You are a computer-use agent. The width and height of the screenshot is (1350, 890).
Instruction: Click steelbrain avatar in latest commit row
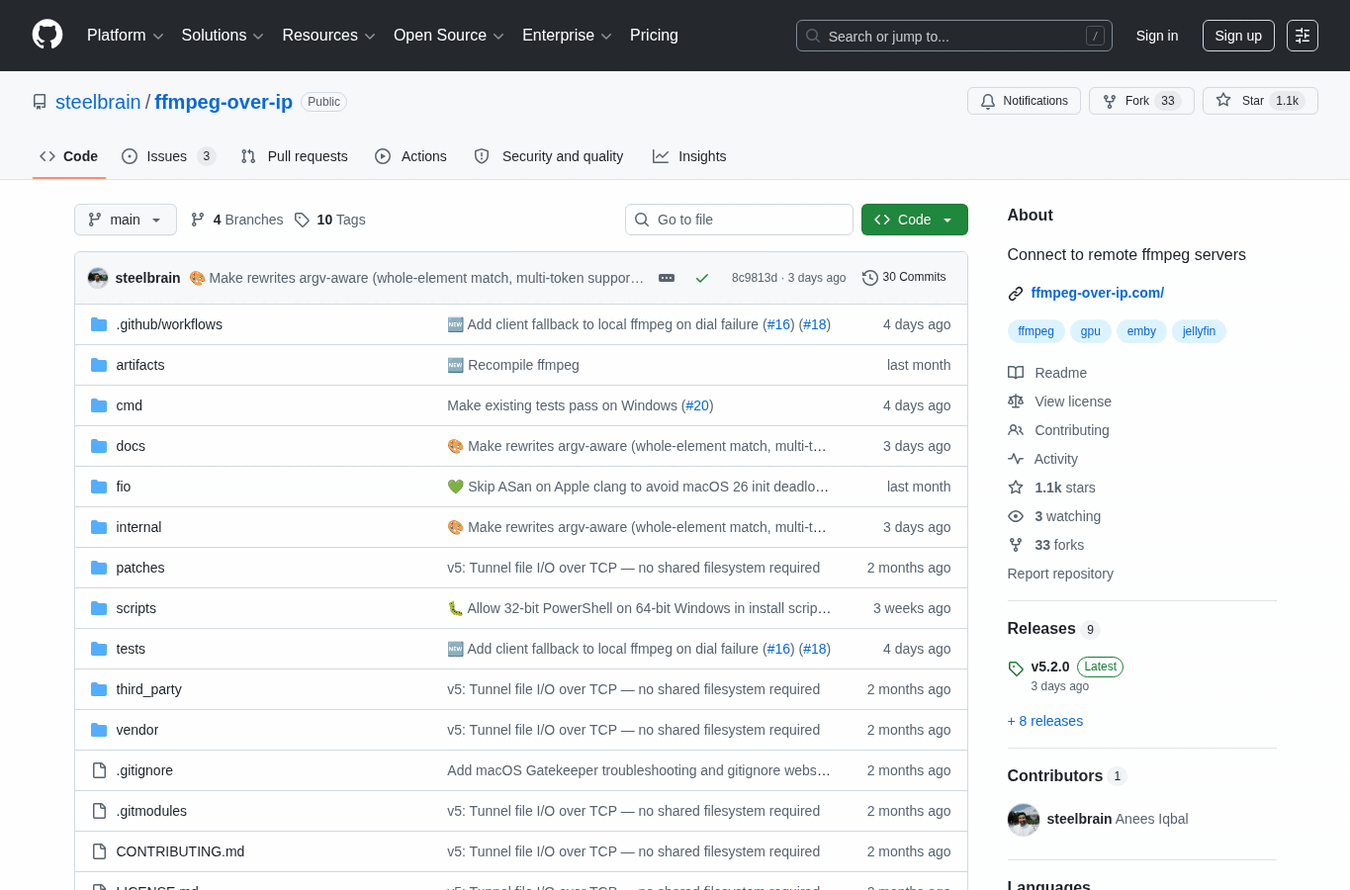coord(98,278)
